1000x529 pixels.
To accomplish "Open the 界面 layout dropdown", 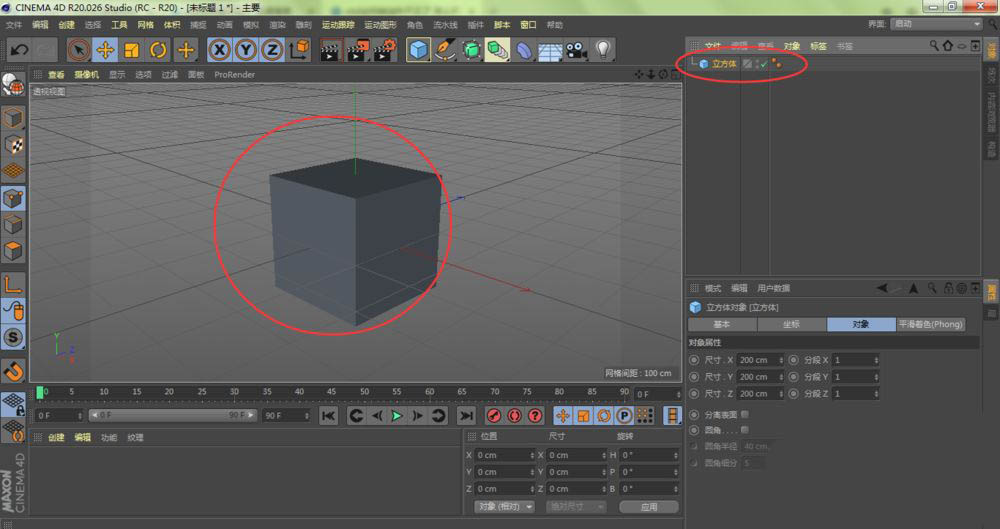I will [x=935, y=24].
